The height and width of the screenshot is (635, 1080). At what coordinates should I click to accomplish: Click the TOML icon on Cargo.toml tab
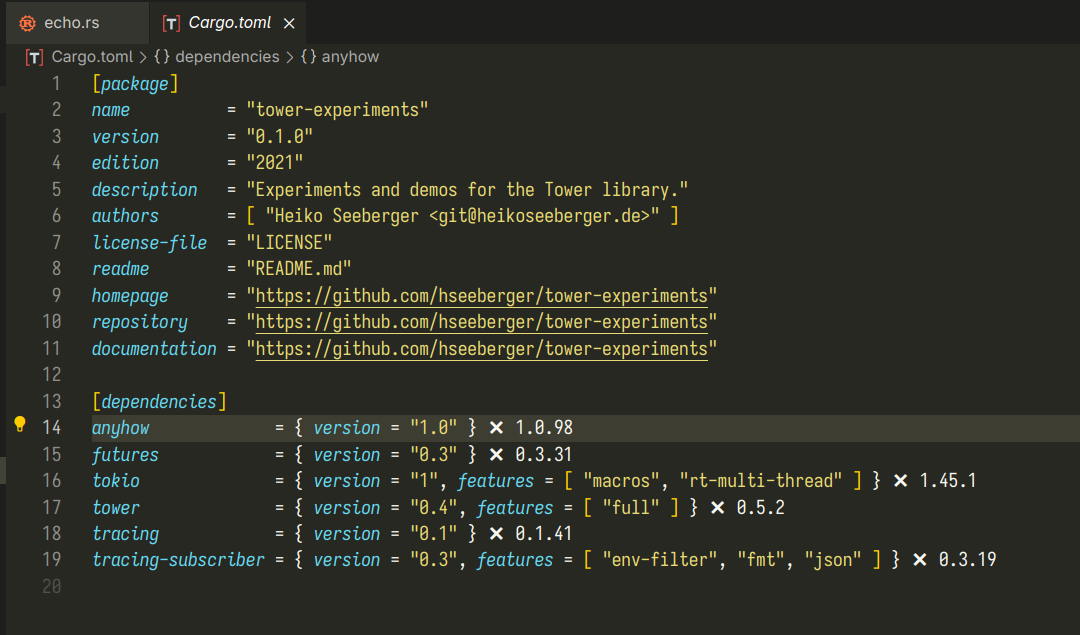(x=171, y=24)
